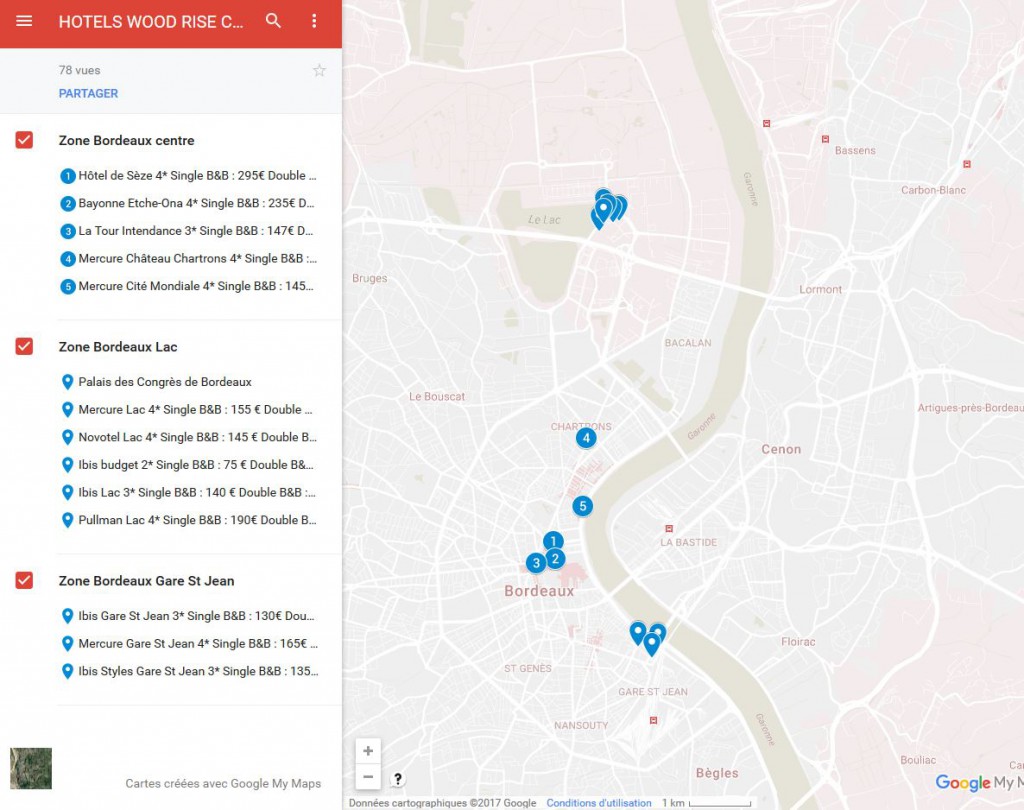Click the transit icon near Bassens
The image size is (1024, 810).
[825, 139]
